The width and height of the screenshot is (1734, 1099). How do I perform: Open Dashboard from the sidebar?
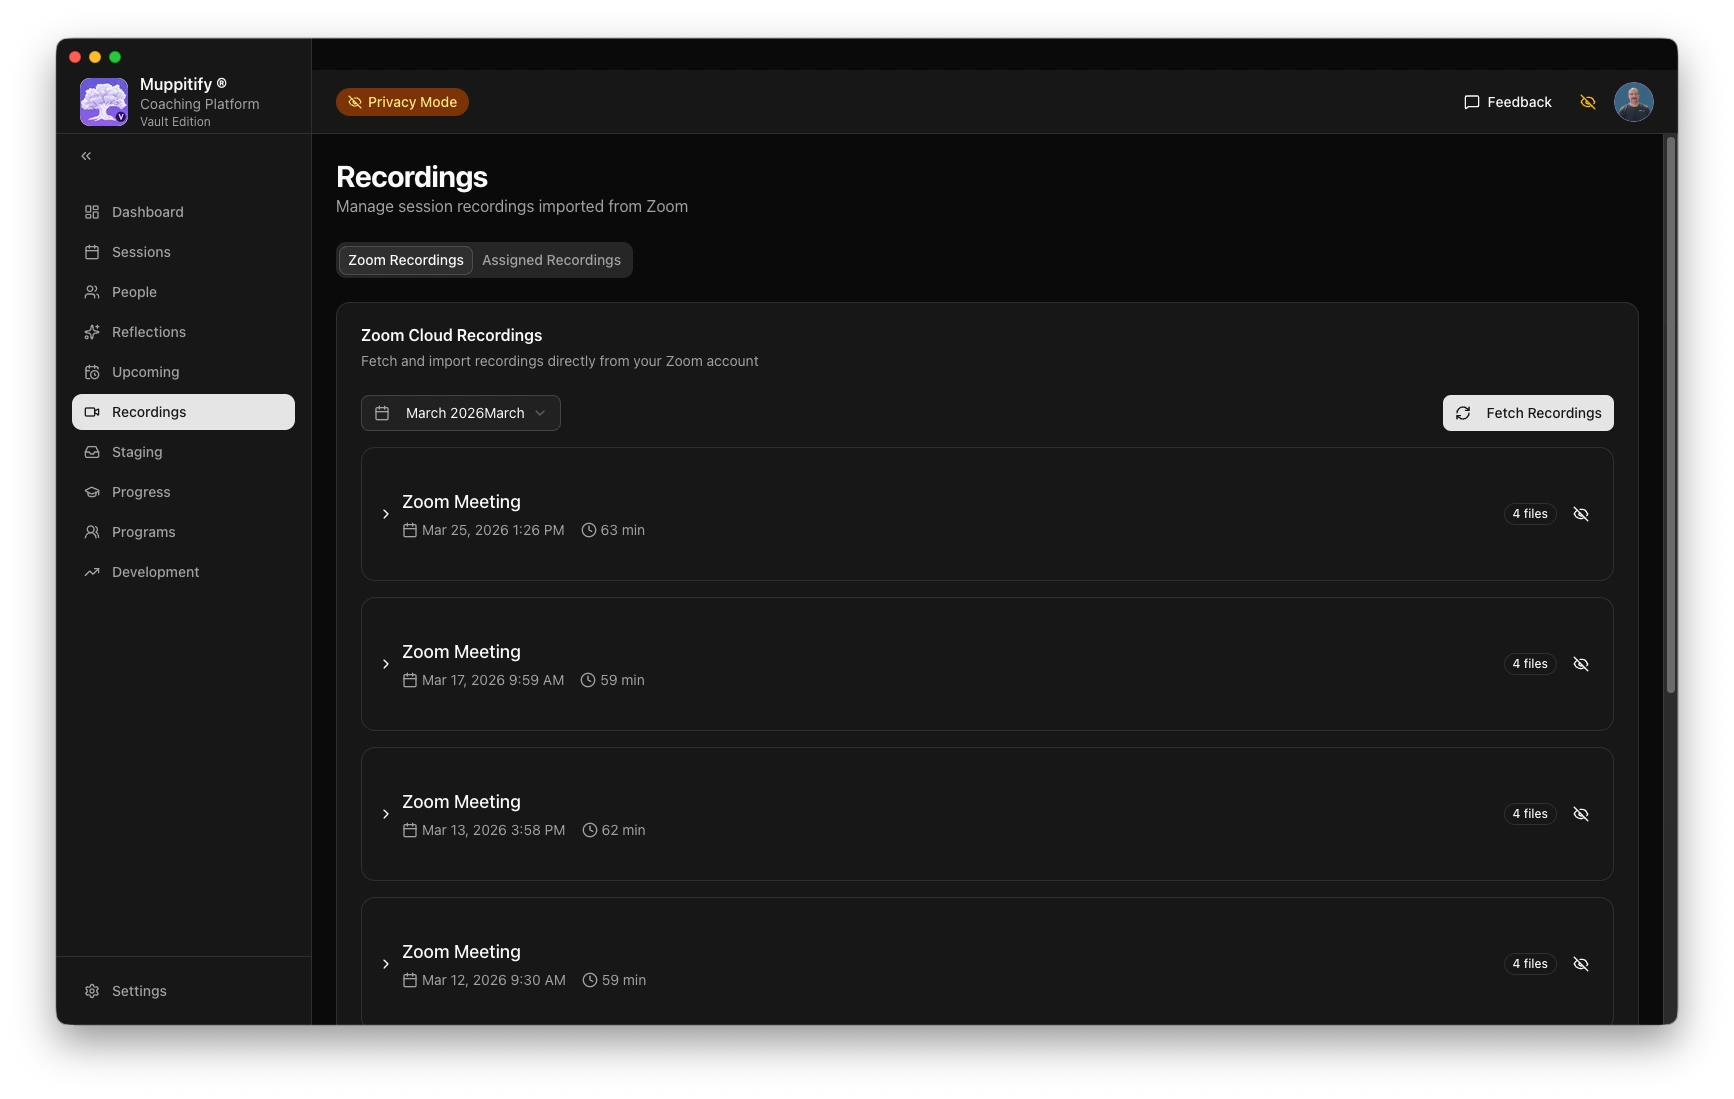(147, 212)
